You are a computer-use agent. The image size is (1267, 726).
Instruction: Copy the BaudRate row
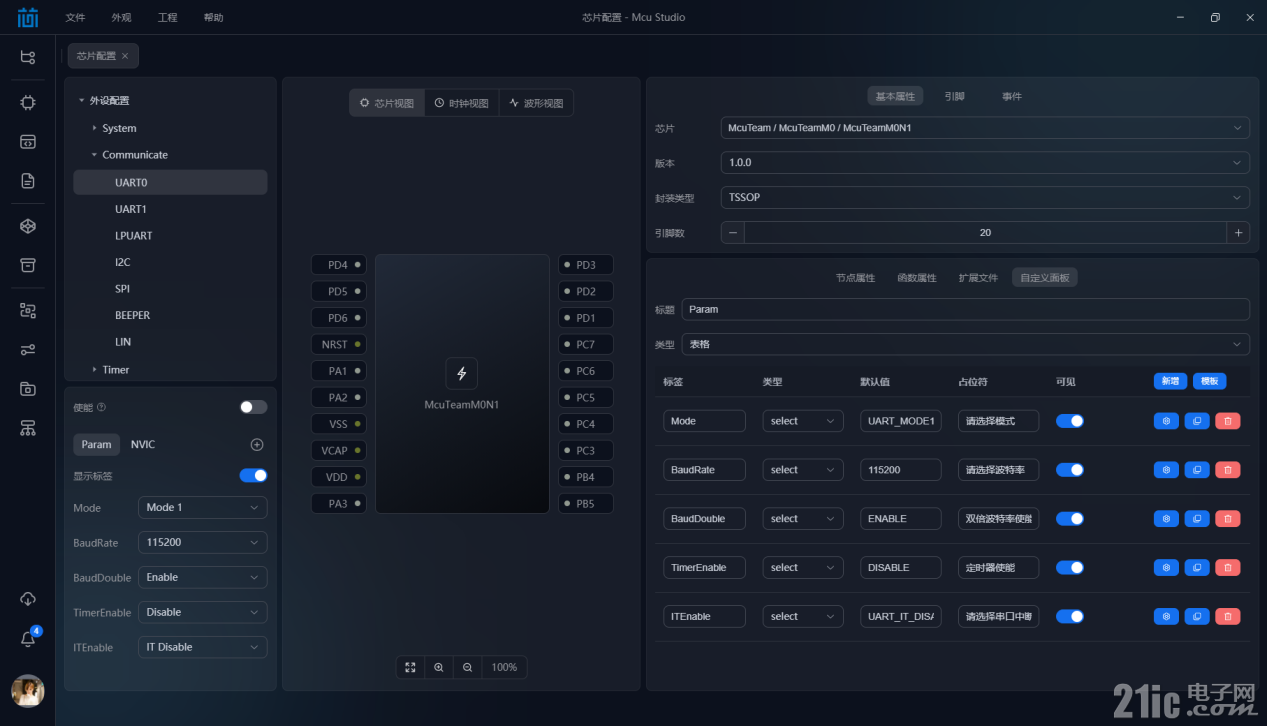pyautogui.click(x=1197, y=470)
